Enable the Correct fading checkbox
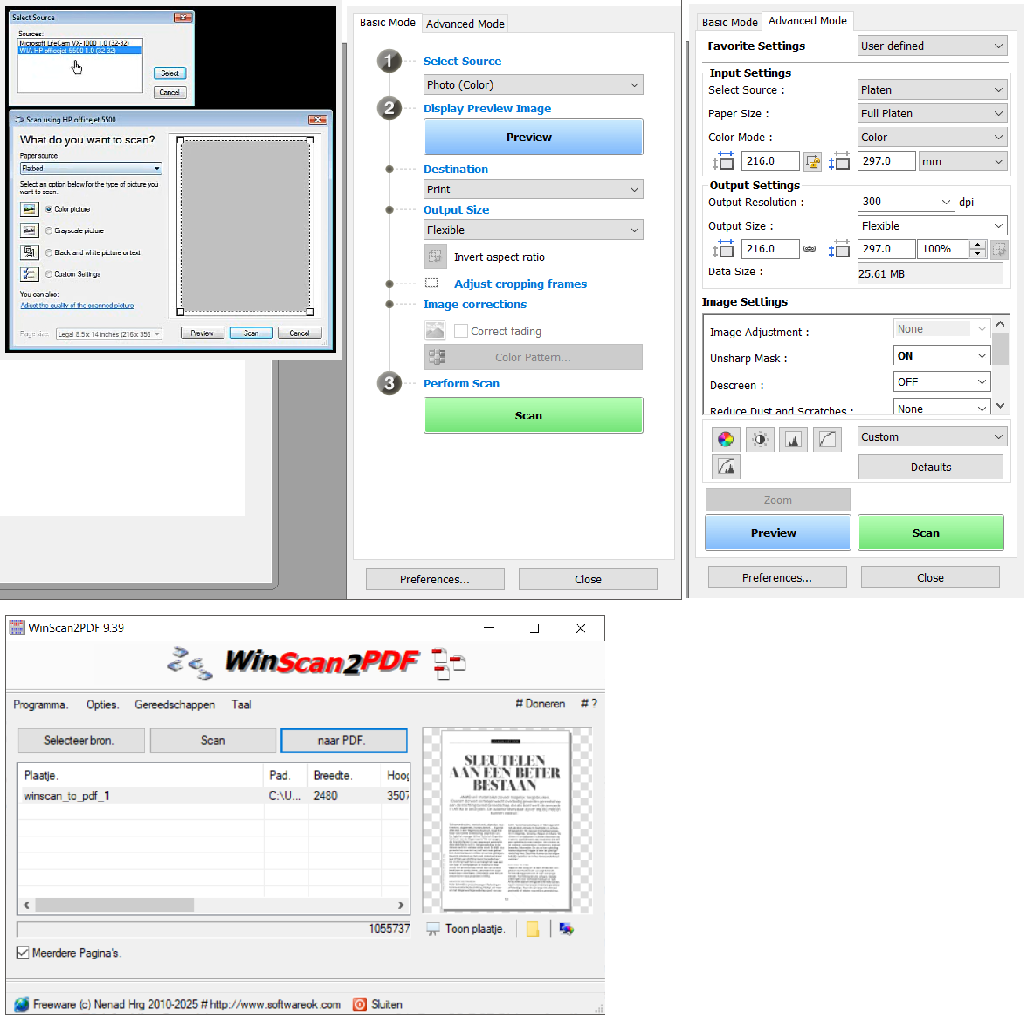The image size is (1026, 1024). [461, 331]
